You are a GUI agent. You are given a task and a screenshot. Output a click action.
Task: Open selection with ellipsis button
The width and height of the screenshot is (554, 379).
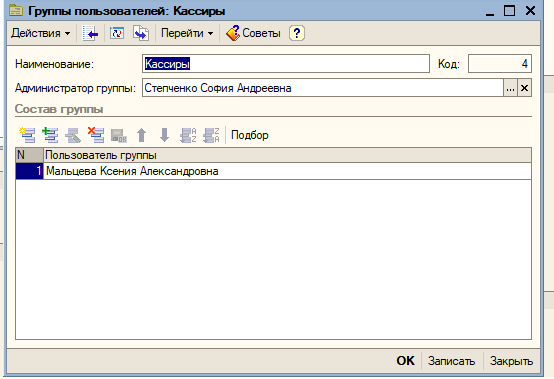[x=510, y=88]
